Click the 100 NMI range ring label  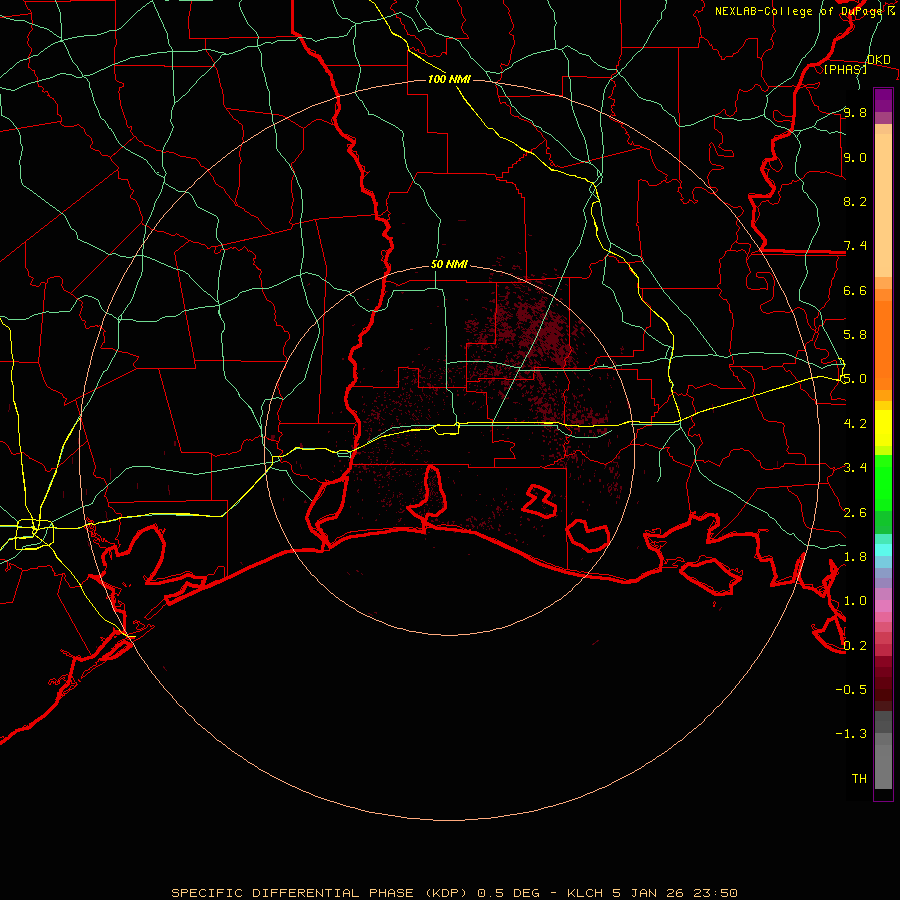point(449,79)
